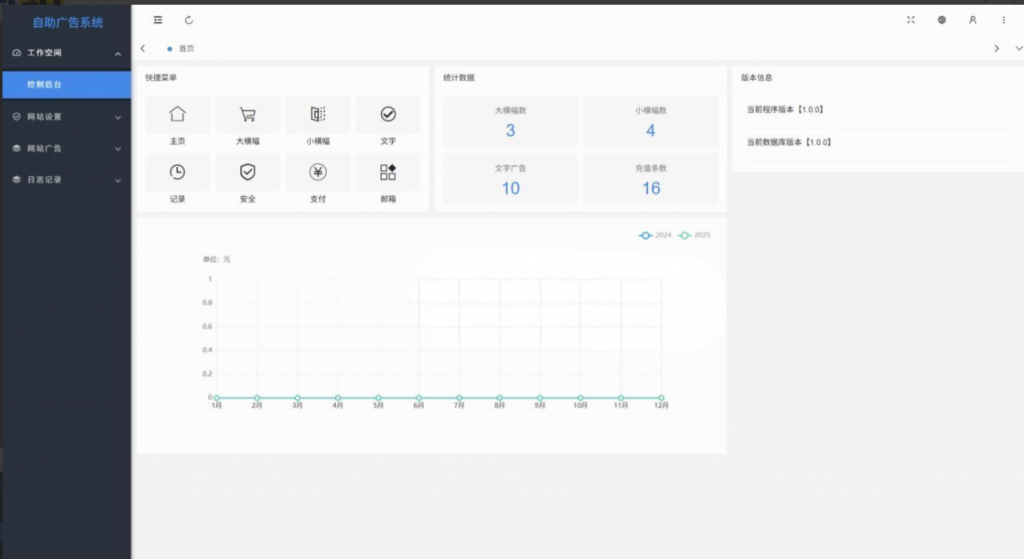
Task: Switch to the 首页 tab
Action: (x=186, y=48)
